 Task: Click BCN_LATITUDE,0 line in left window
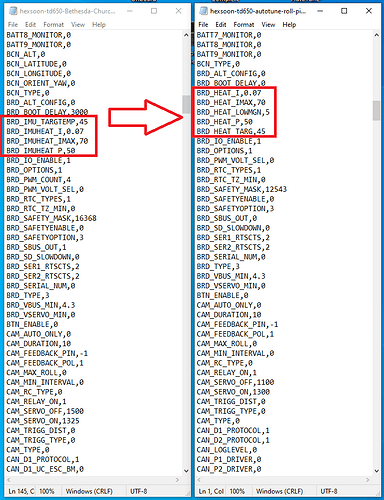click(x=36, y=64)
